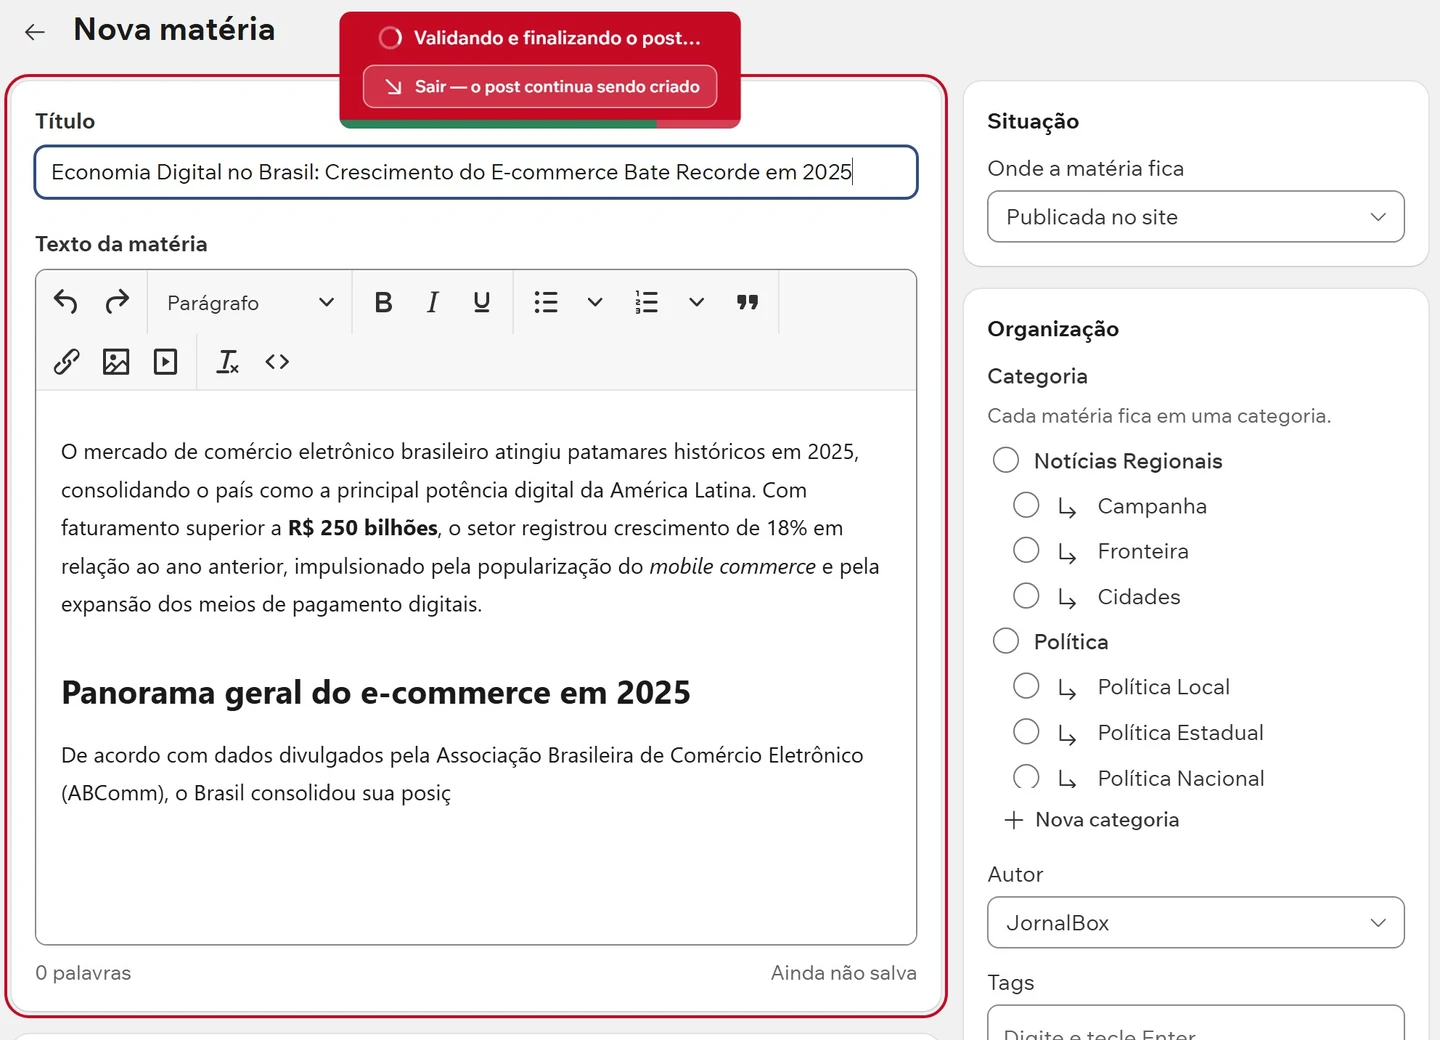Select the Campanha subcategory
This screenshot has height=1040, width=1440.
pos(1026,505)
